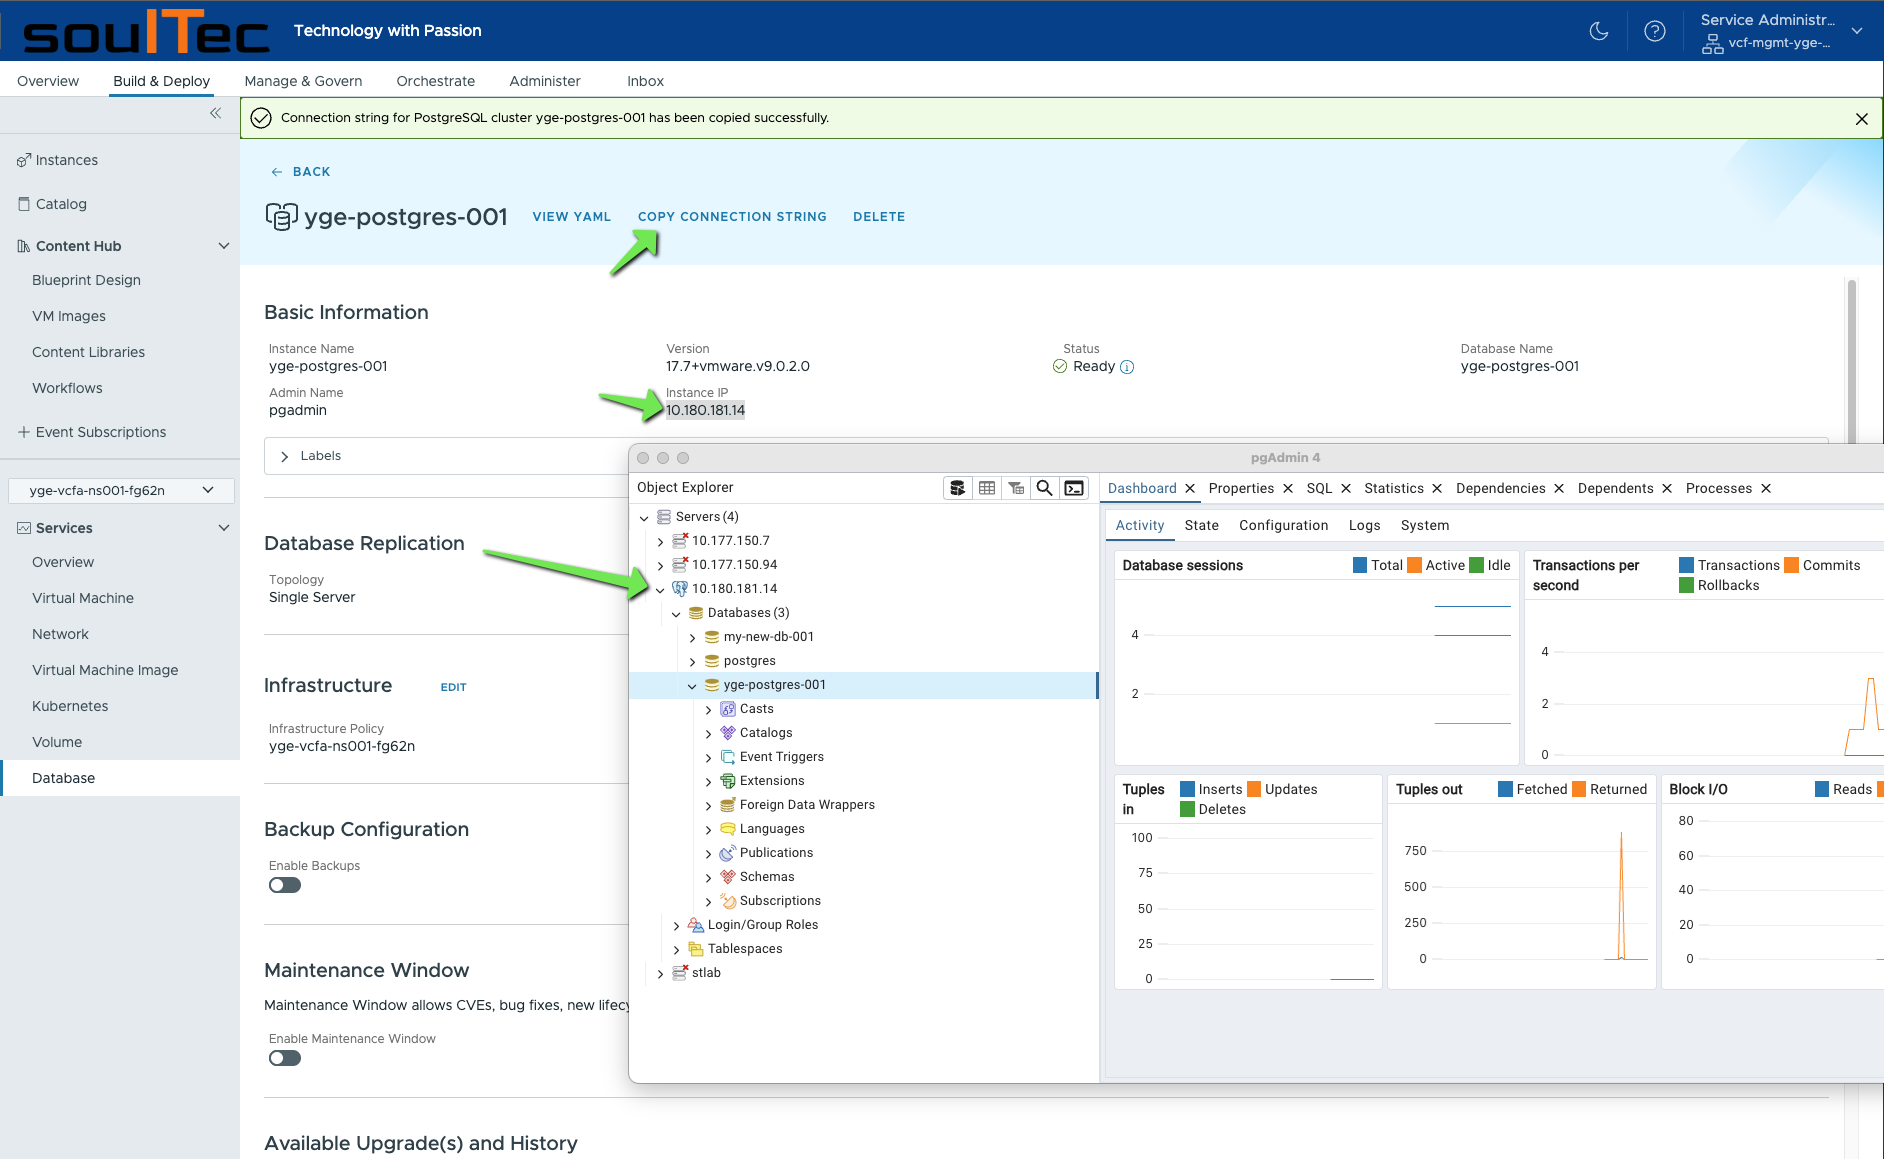The height and width of the screenshot is (1159, 1884).
Task: Toggle dark mode with the moon icon
Action: 1597,31
